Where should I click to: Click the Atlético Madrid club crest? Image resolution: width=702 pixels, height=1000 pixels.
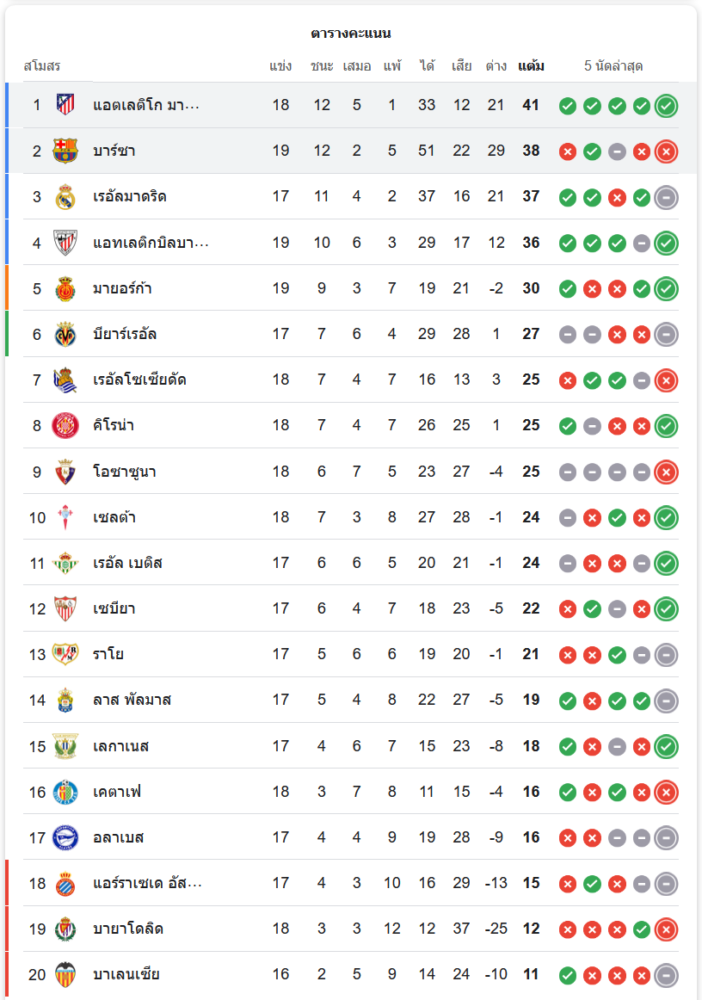[65, 105]
